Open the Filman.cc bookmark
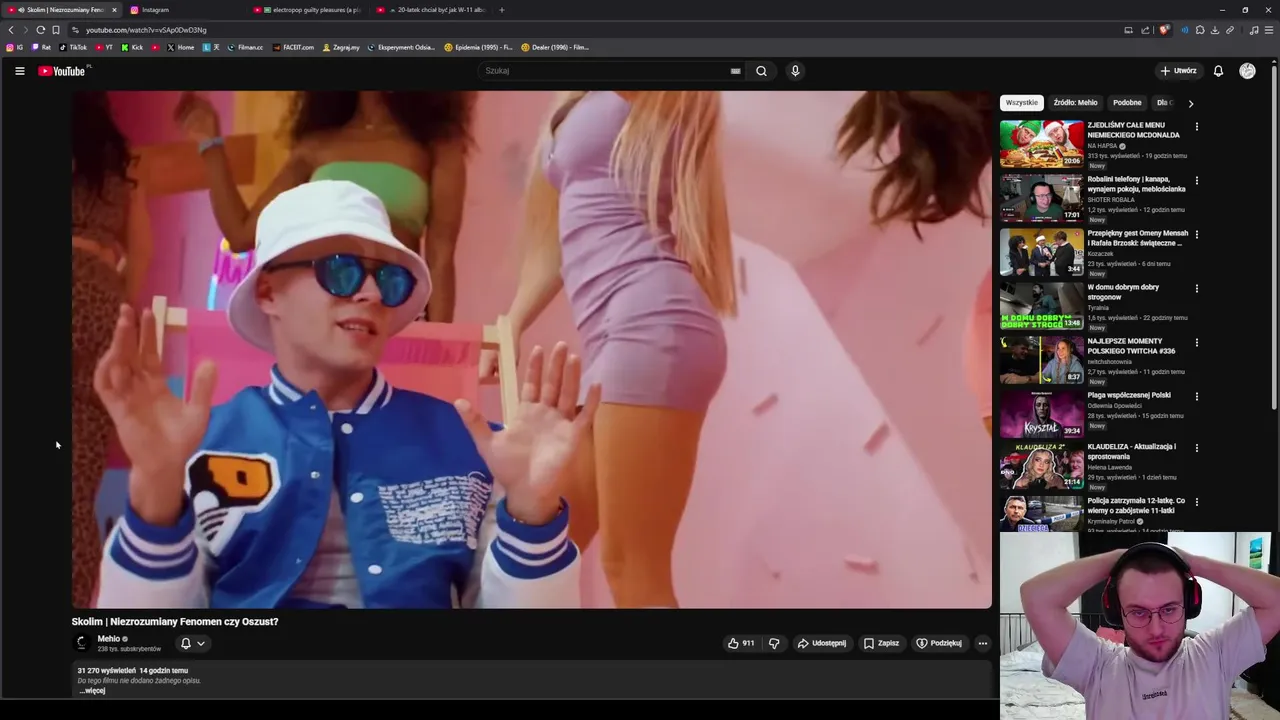The width and height of the screenshot is (1280, 720). pyautogui.click(x=245, y=47)
